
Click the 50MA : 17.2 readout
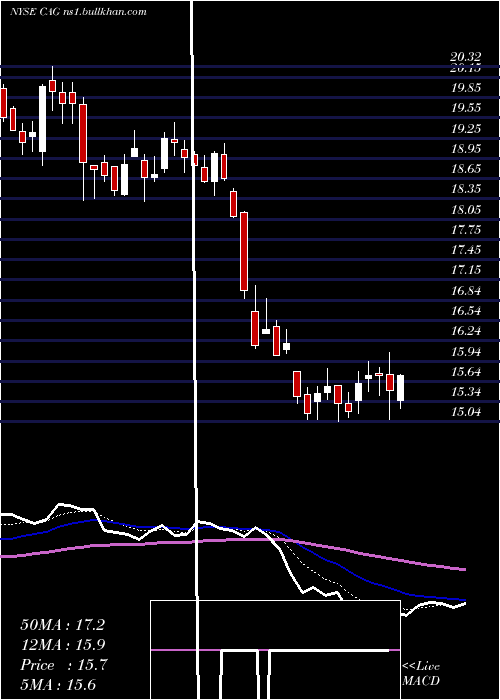coord(62,625)
